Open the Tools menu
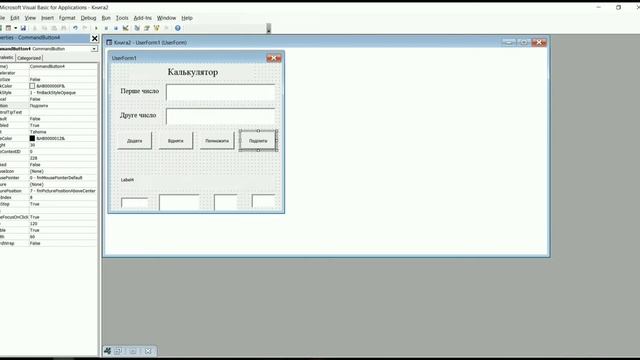The image size is (640, 360). pos(122,18)
